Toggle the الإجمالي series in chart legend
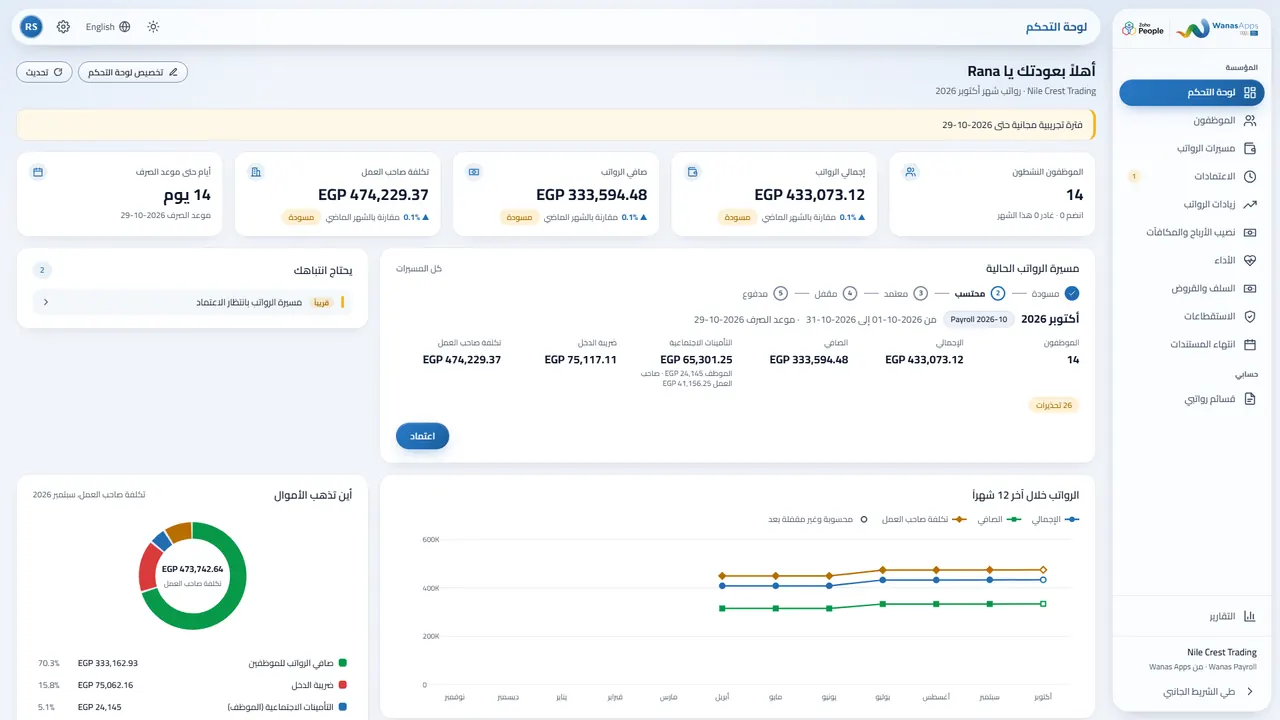The image size is (1280, 720). pos(1055,519)
